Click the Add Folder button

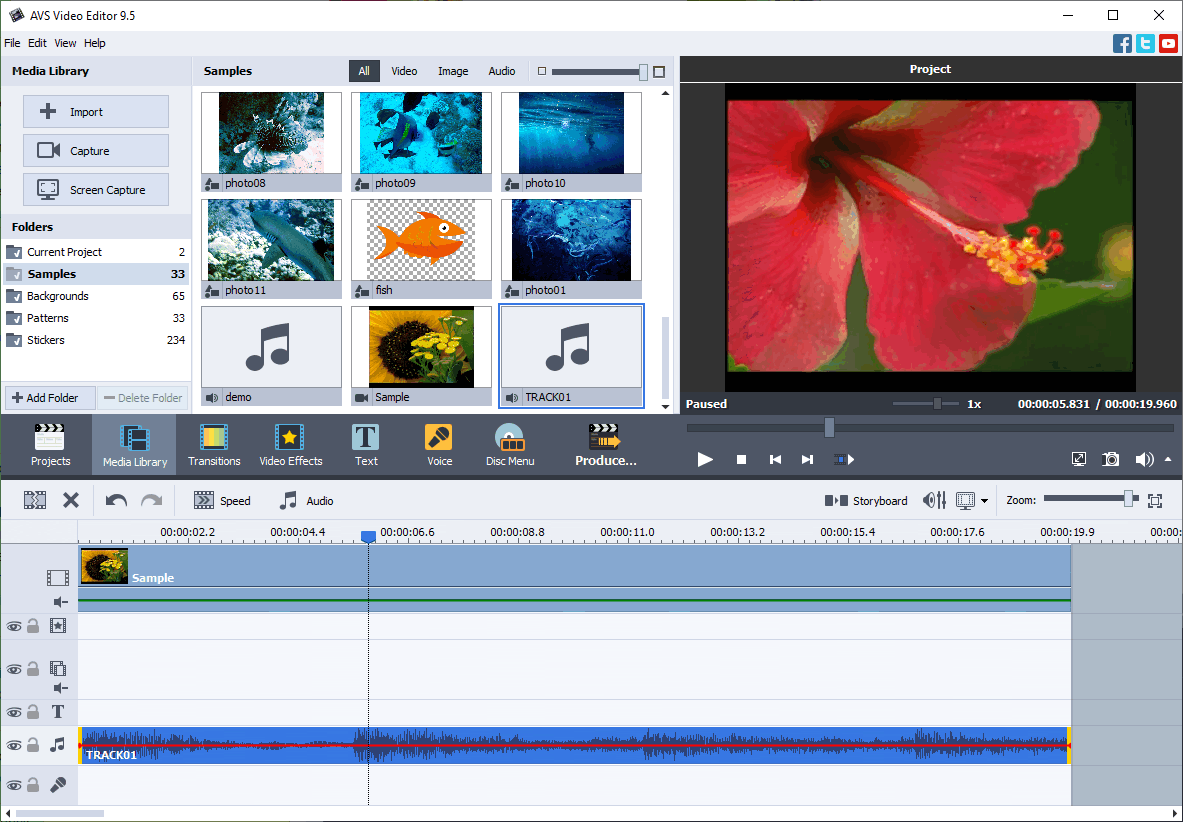(x=49, y=397)
